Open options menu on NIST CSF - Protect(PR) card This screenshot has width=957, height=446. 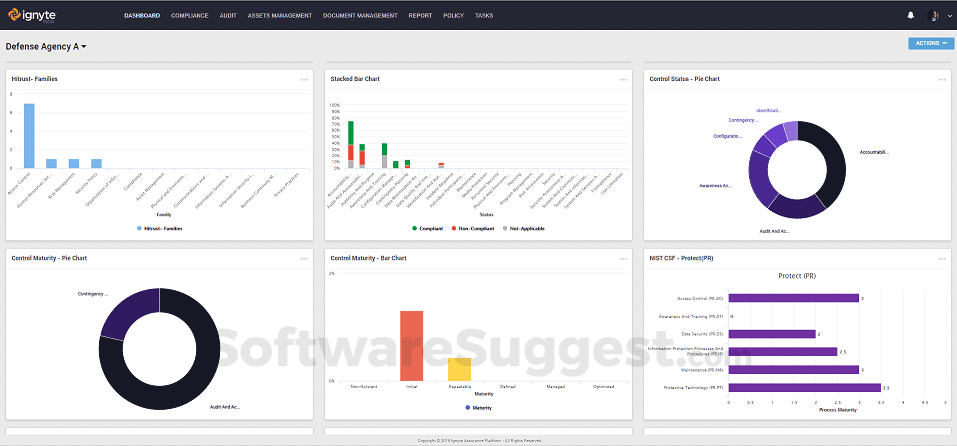[x=942, y=259]
